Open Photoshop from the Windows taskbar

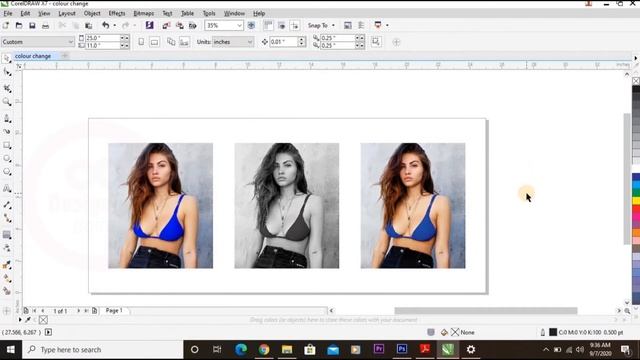[402, 349]
